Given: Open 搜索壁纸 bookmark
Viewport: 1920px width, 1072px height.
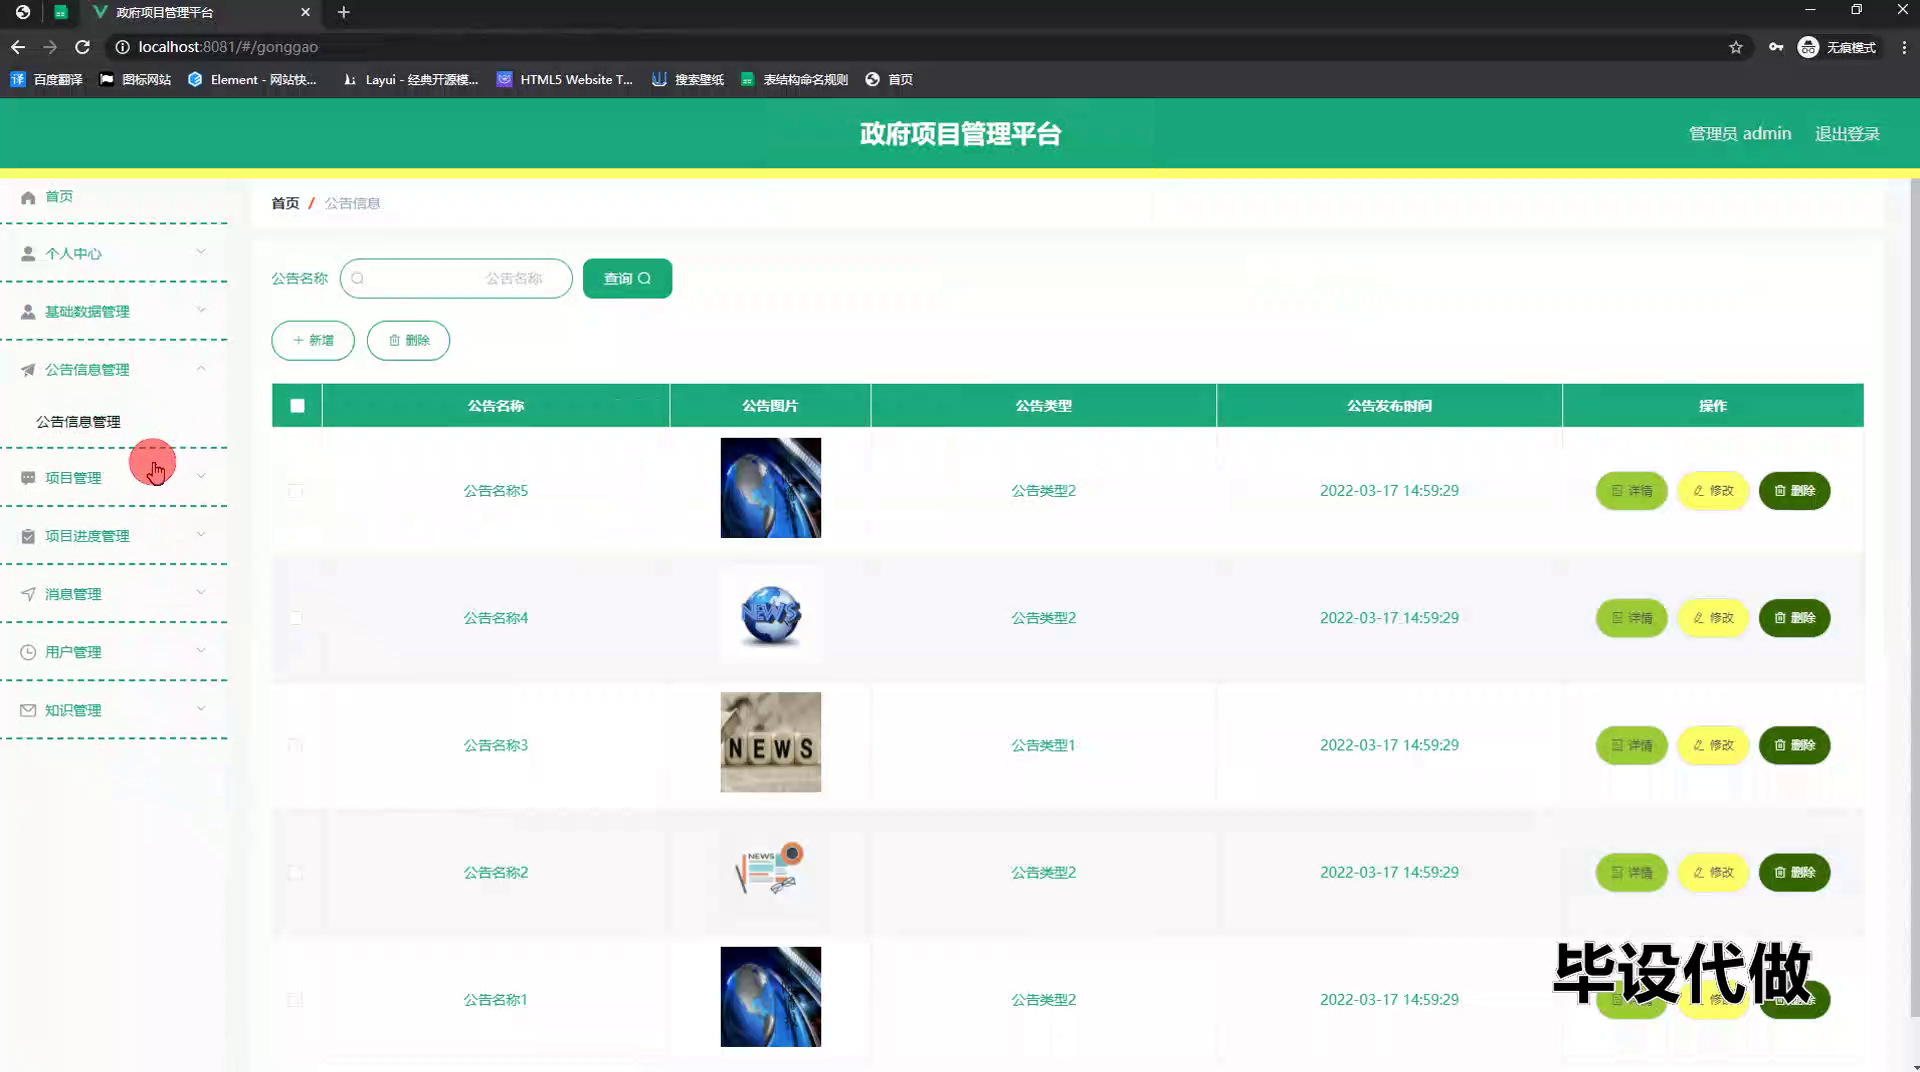Looking at the screenshot, I should (x=688, y=79).
